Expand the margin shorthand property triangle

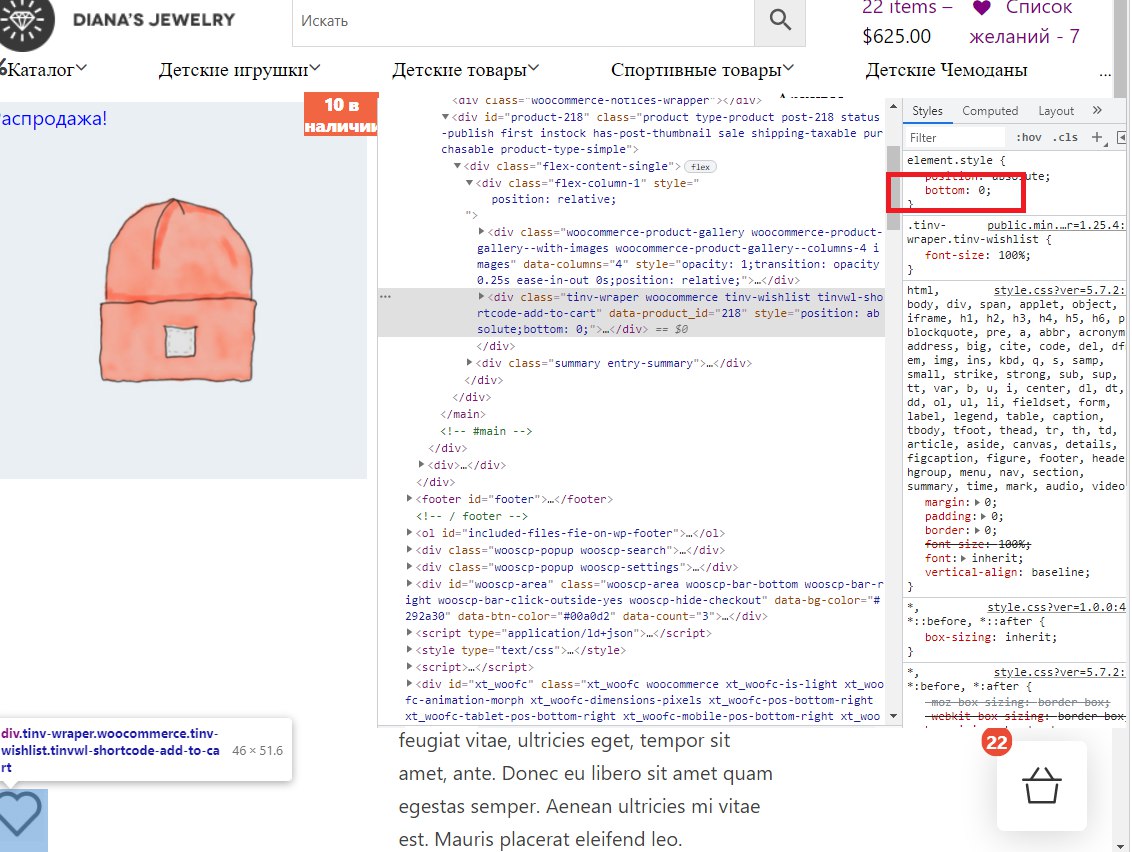978,502
